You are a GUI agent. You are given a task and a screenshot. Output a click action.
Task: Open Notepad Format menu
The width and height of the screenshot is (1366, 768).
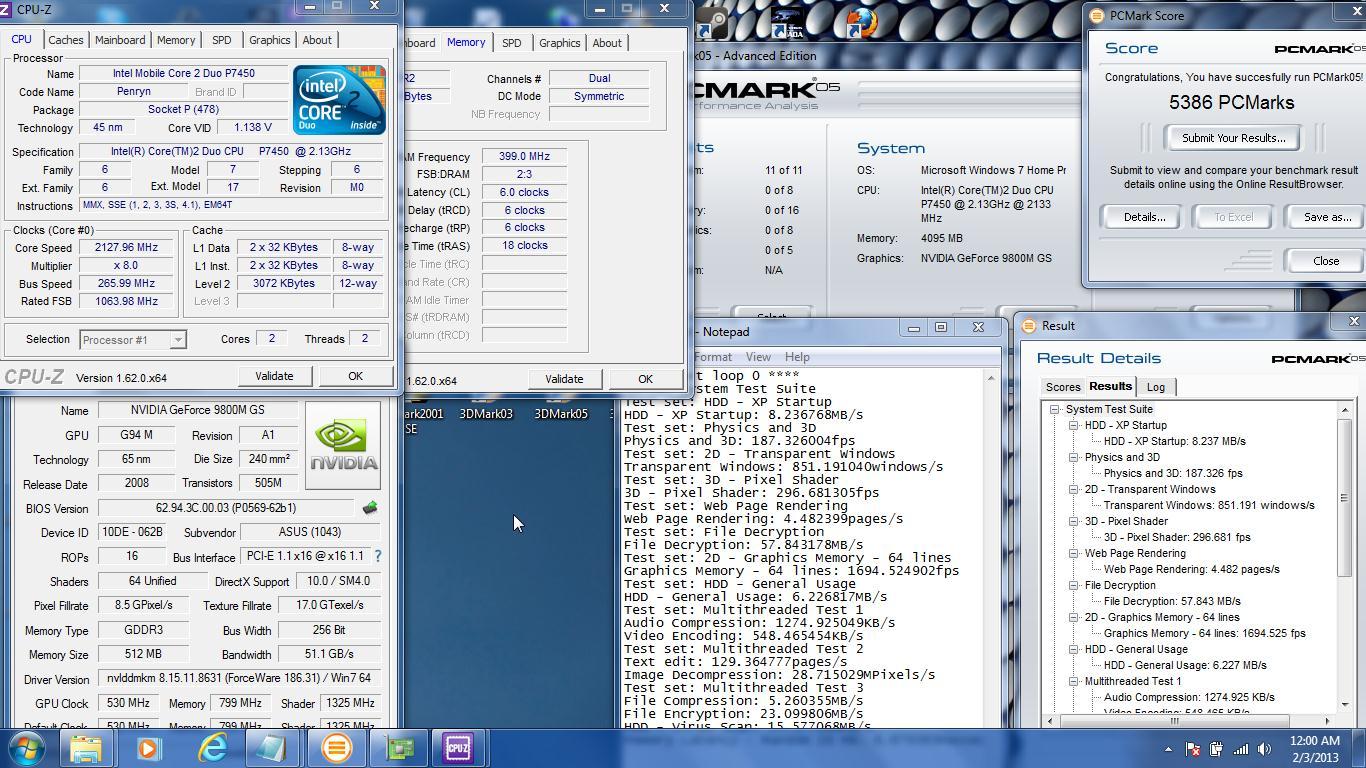[713, 357]
